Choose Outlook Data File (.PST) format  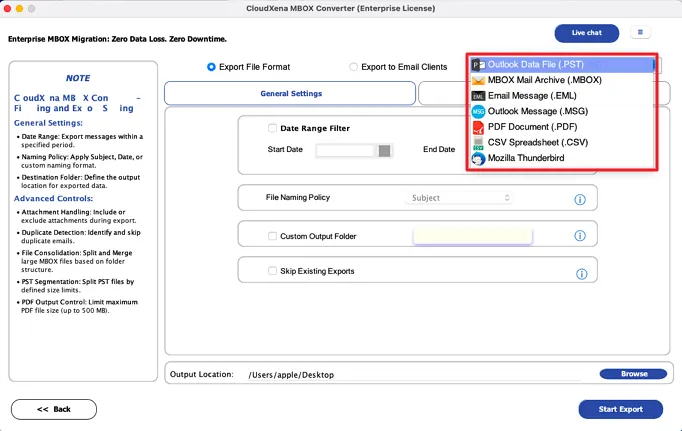[x=562, y=65]
